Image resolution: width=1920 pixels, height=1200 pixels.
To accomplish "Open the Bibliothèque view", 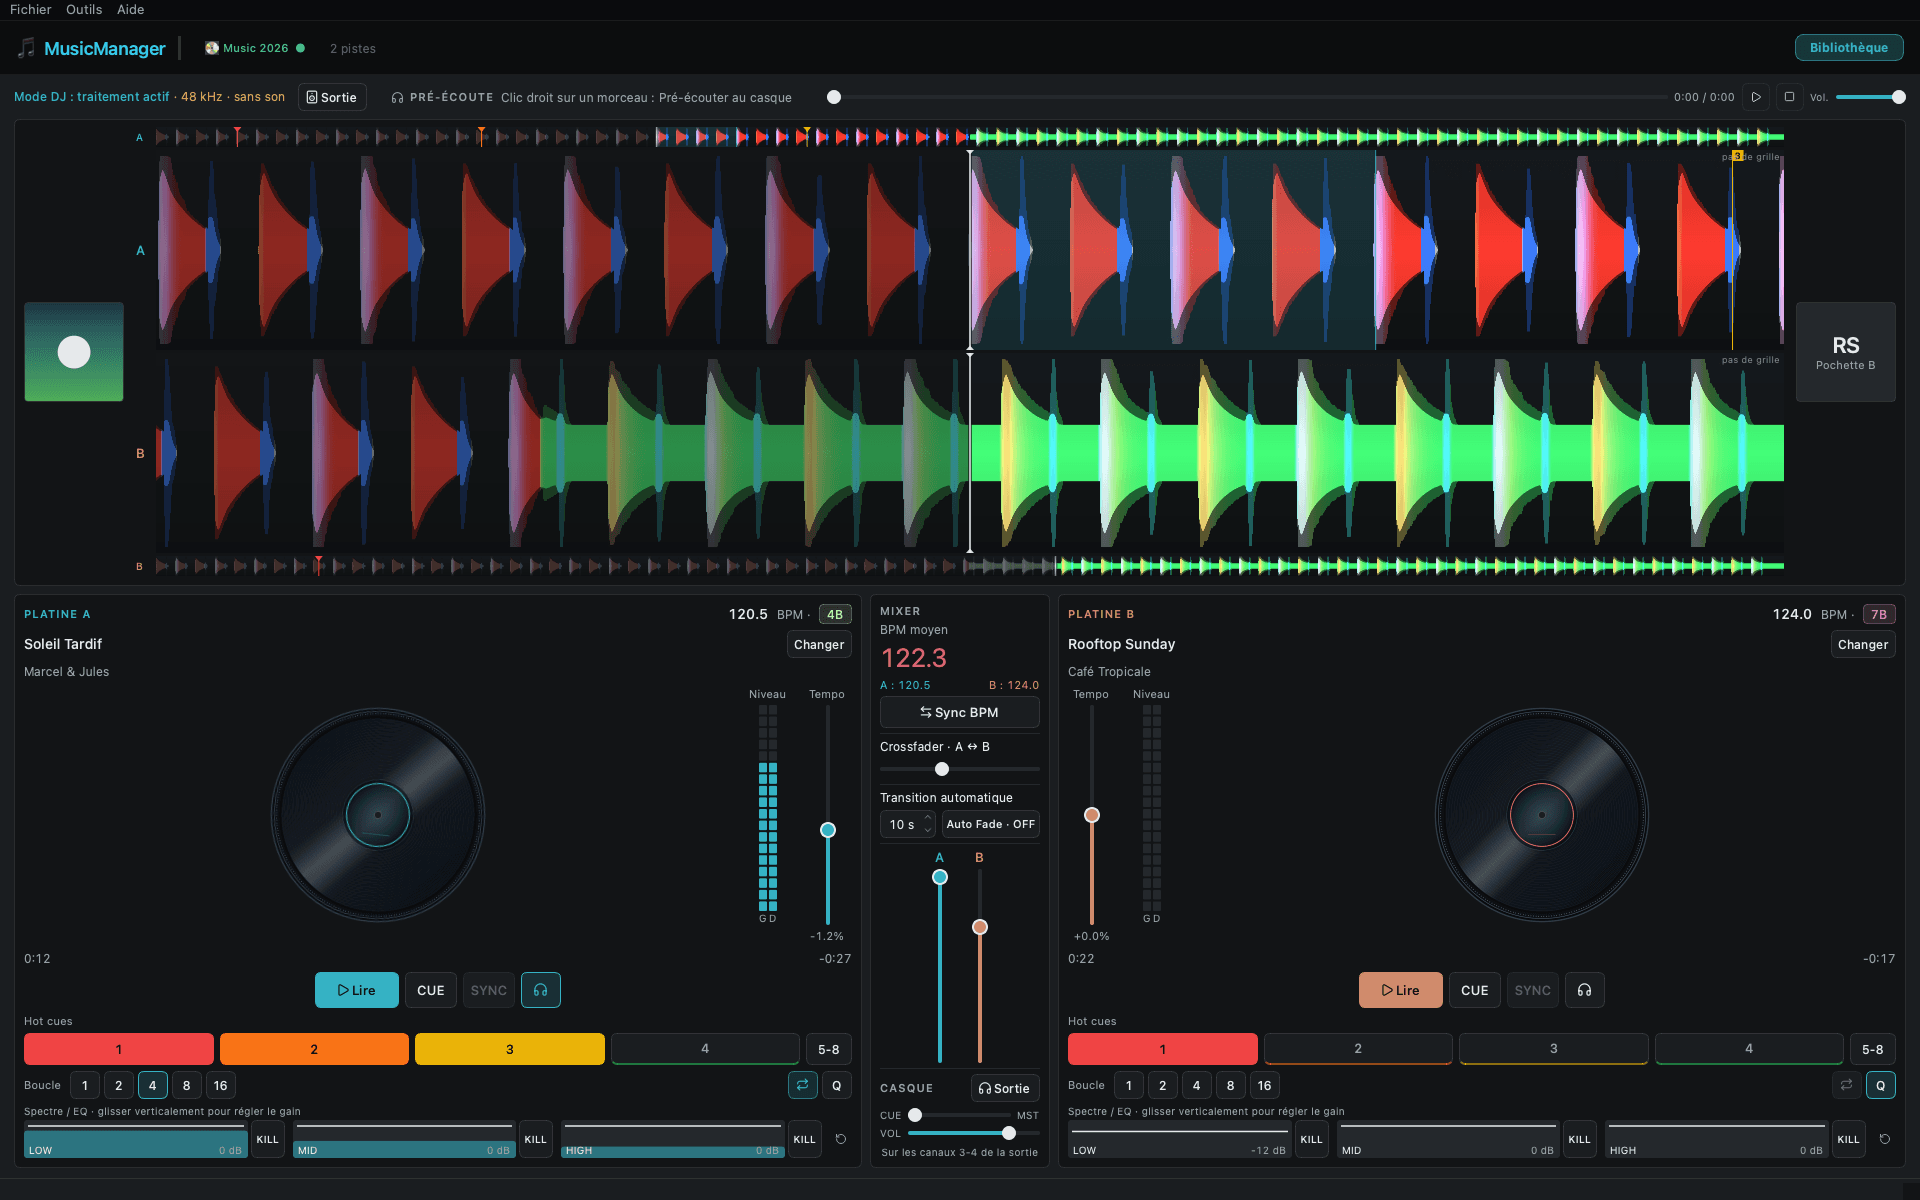I will pyautogui.click(x=1849, y=48).
